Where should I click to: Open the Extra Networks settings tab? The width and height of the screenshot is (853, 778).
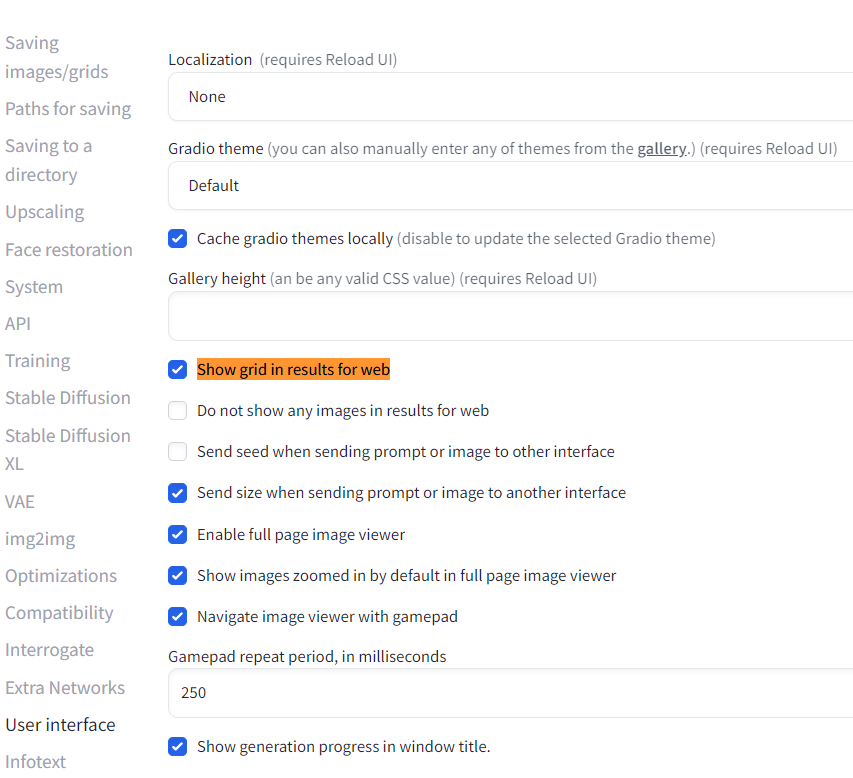pyautogui.click(x=65, y=688)
